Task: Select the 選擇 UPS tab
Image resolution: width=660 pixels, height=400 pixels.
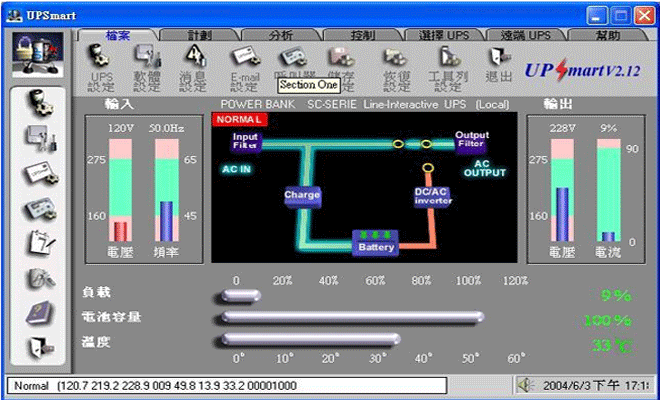Action: click(444, 35)
